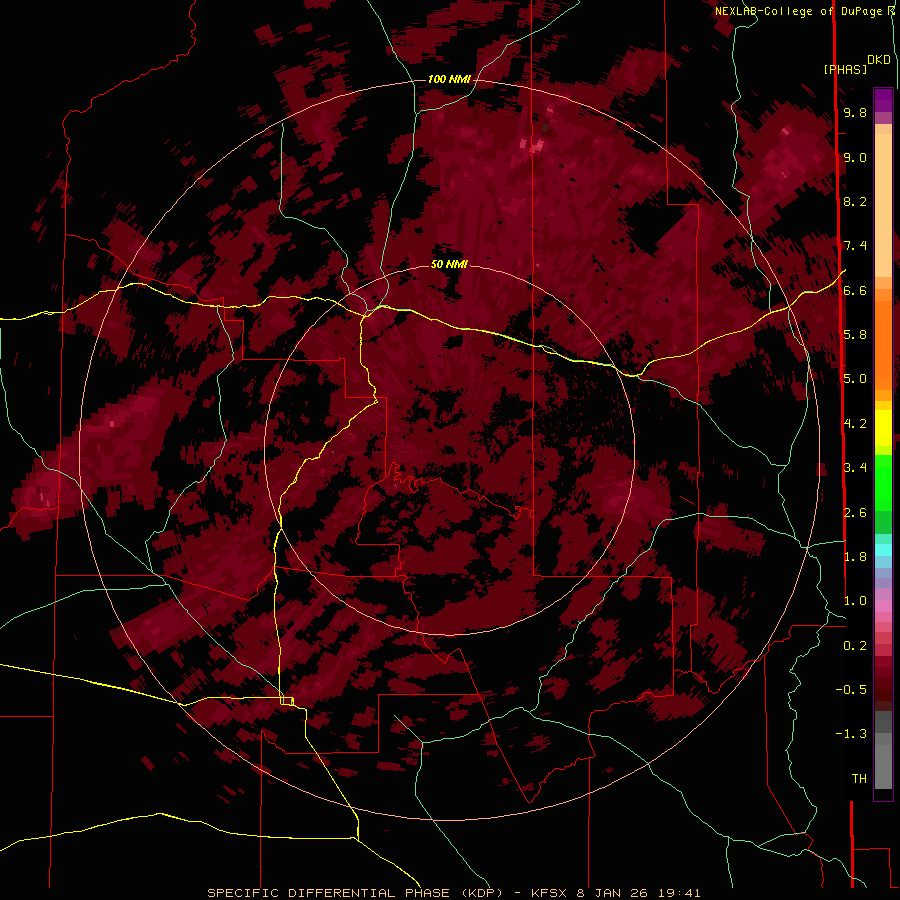Click the "DKD" label above the color bar
The width and height of the screenshot is (900, 900).
coord(879,59)
